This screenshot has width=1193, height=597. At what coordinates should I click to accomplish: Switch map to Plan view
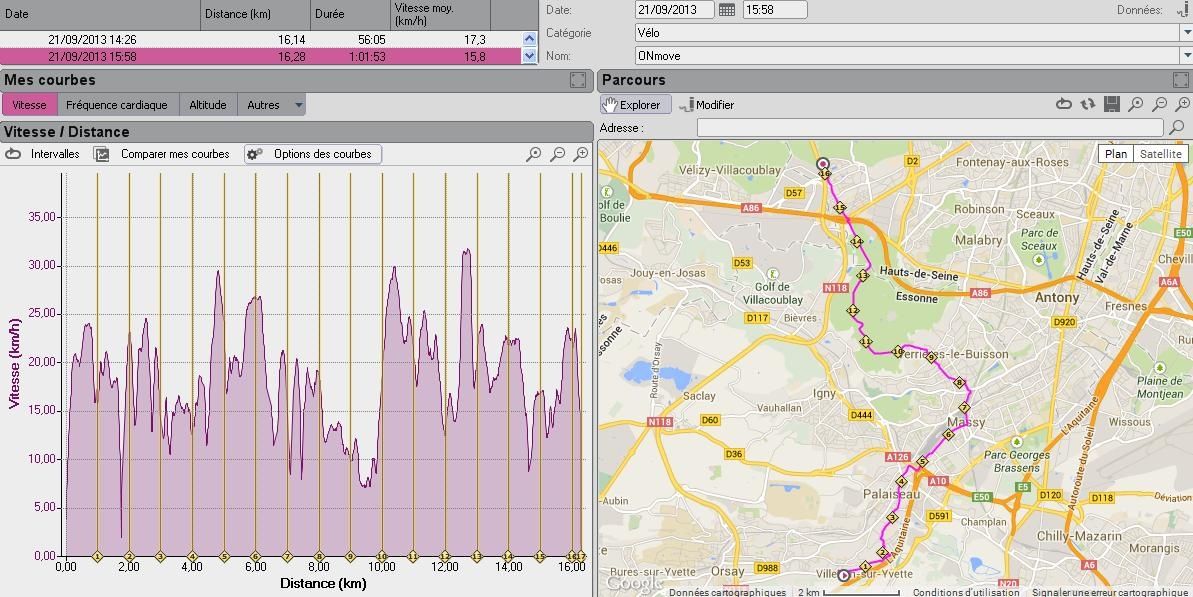[x=1115, y=154]
